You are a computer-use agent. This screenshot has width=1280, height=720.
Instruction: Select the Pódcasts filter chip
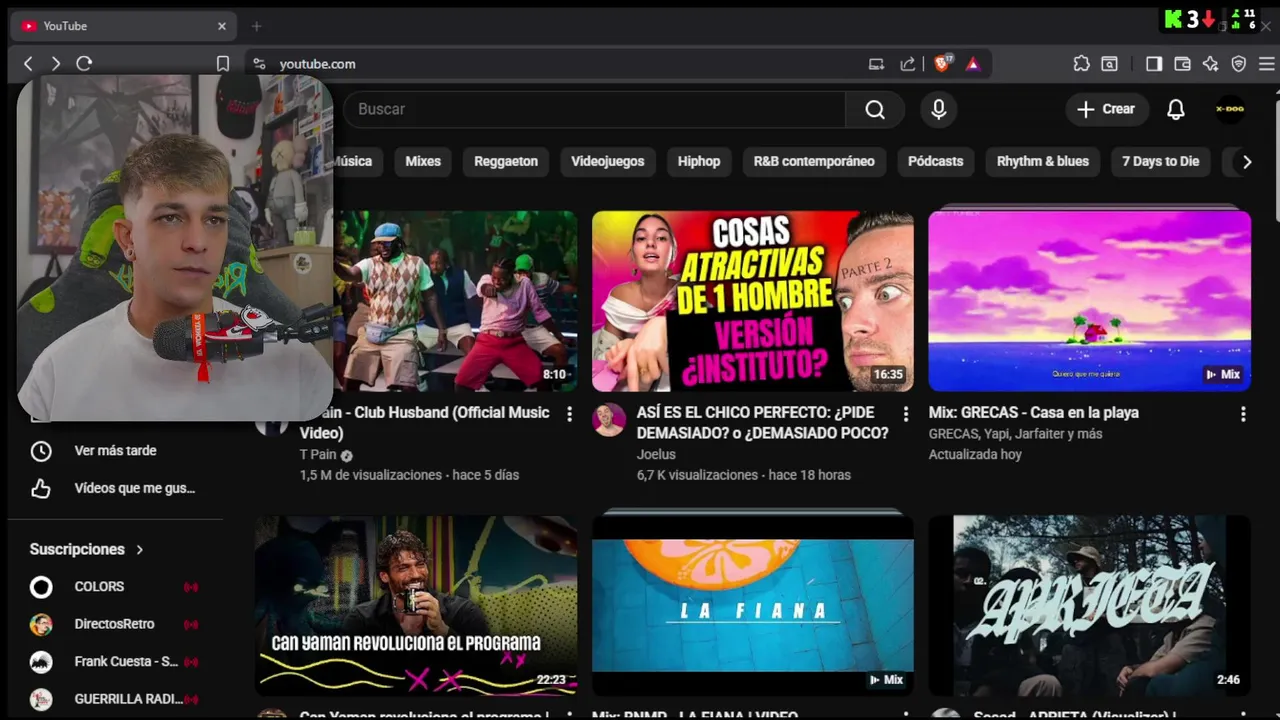click(x=936, y=161)
